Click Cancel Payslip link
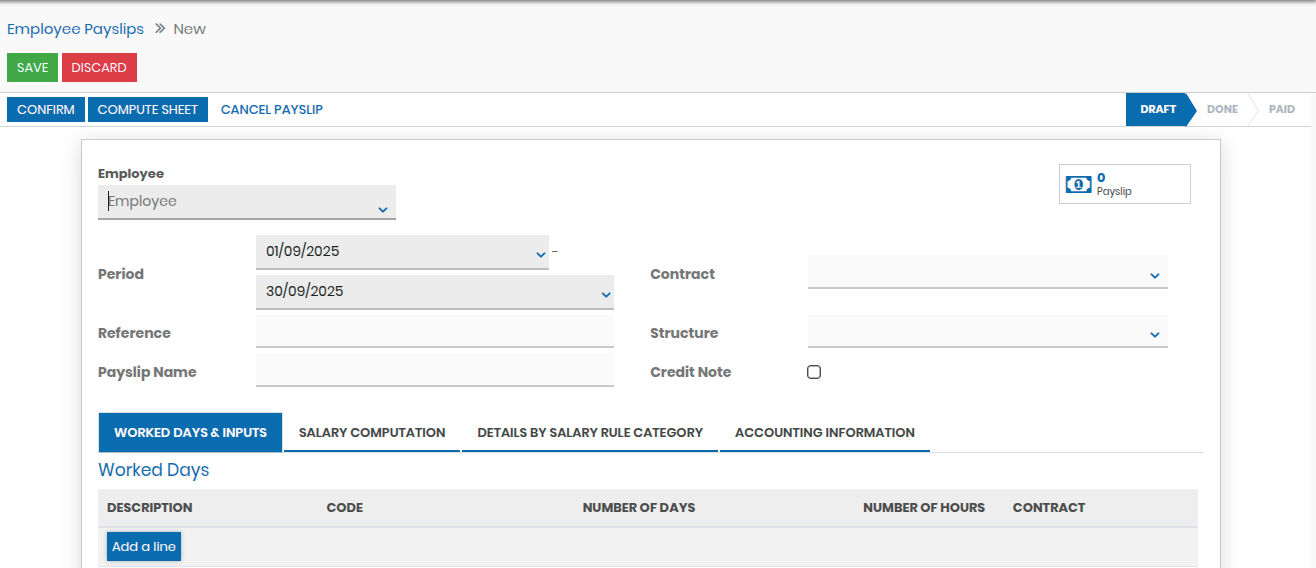Screen dimensions: 1316x568 tap(272, 110)
